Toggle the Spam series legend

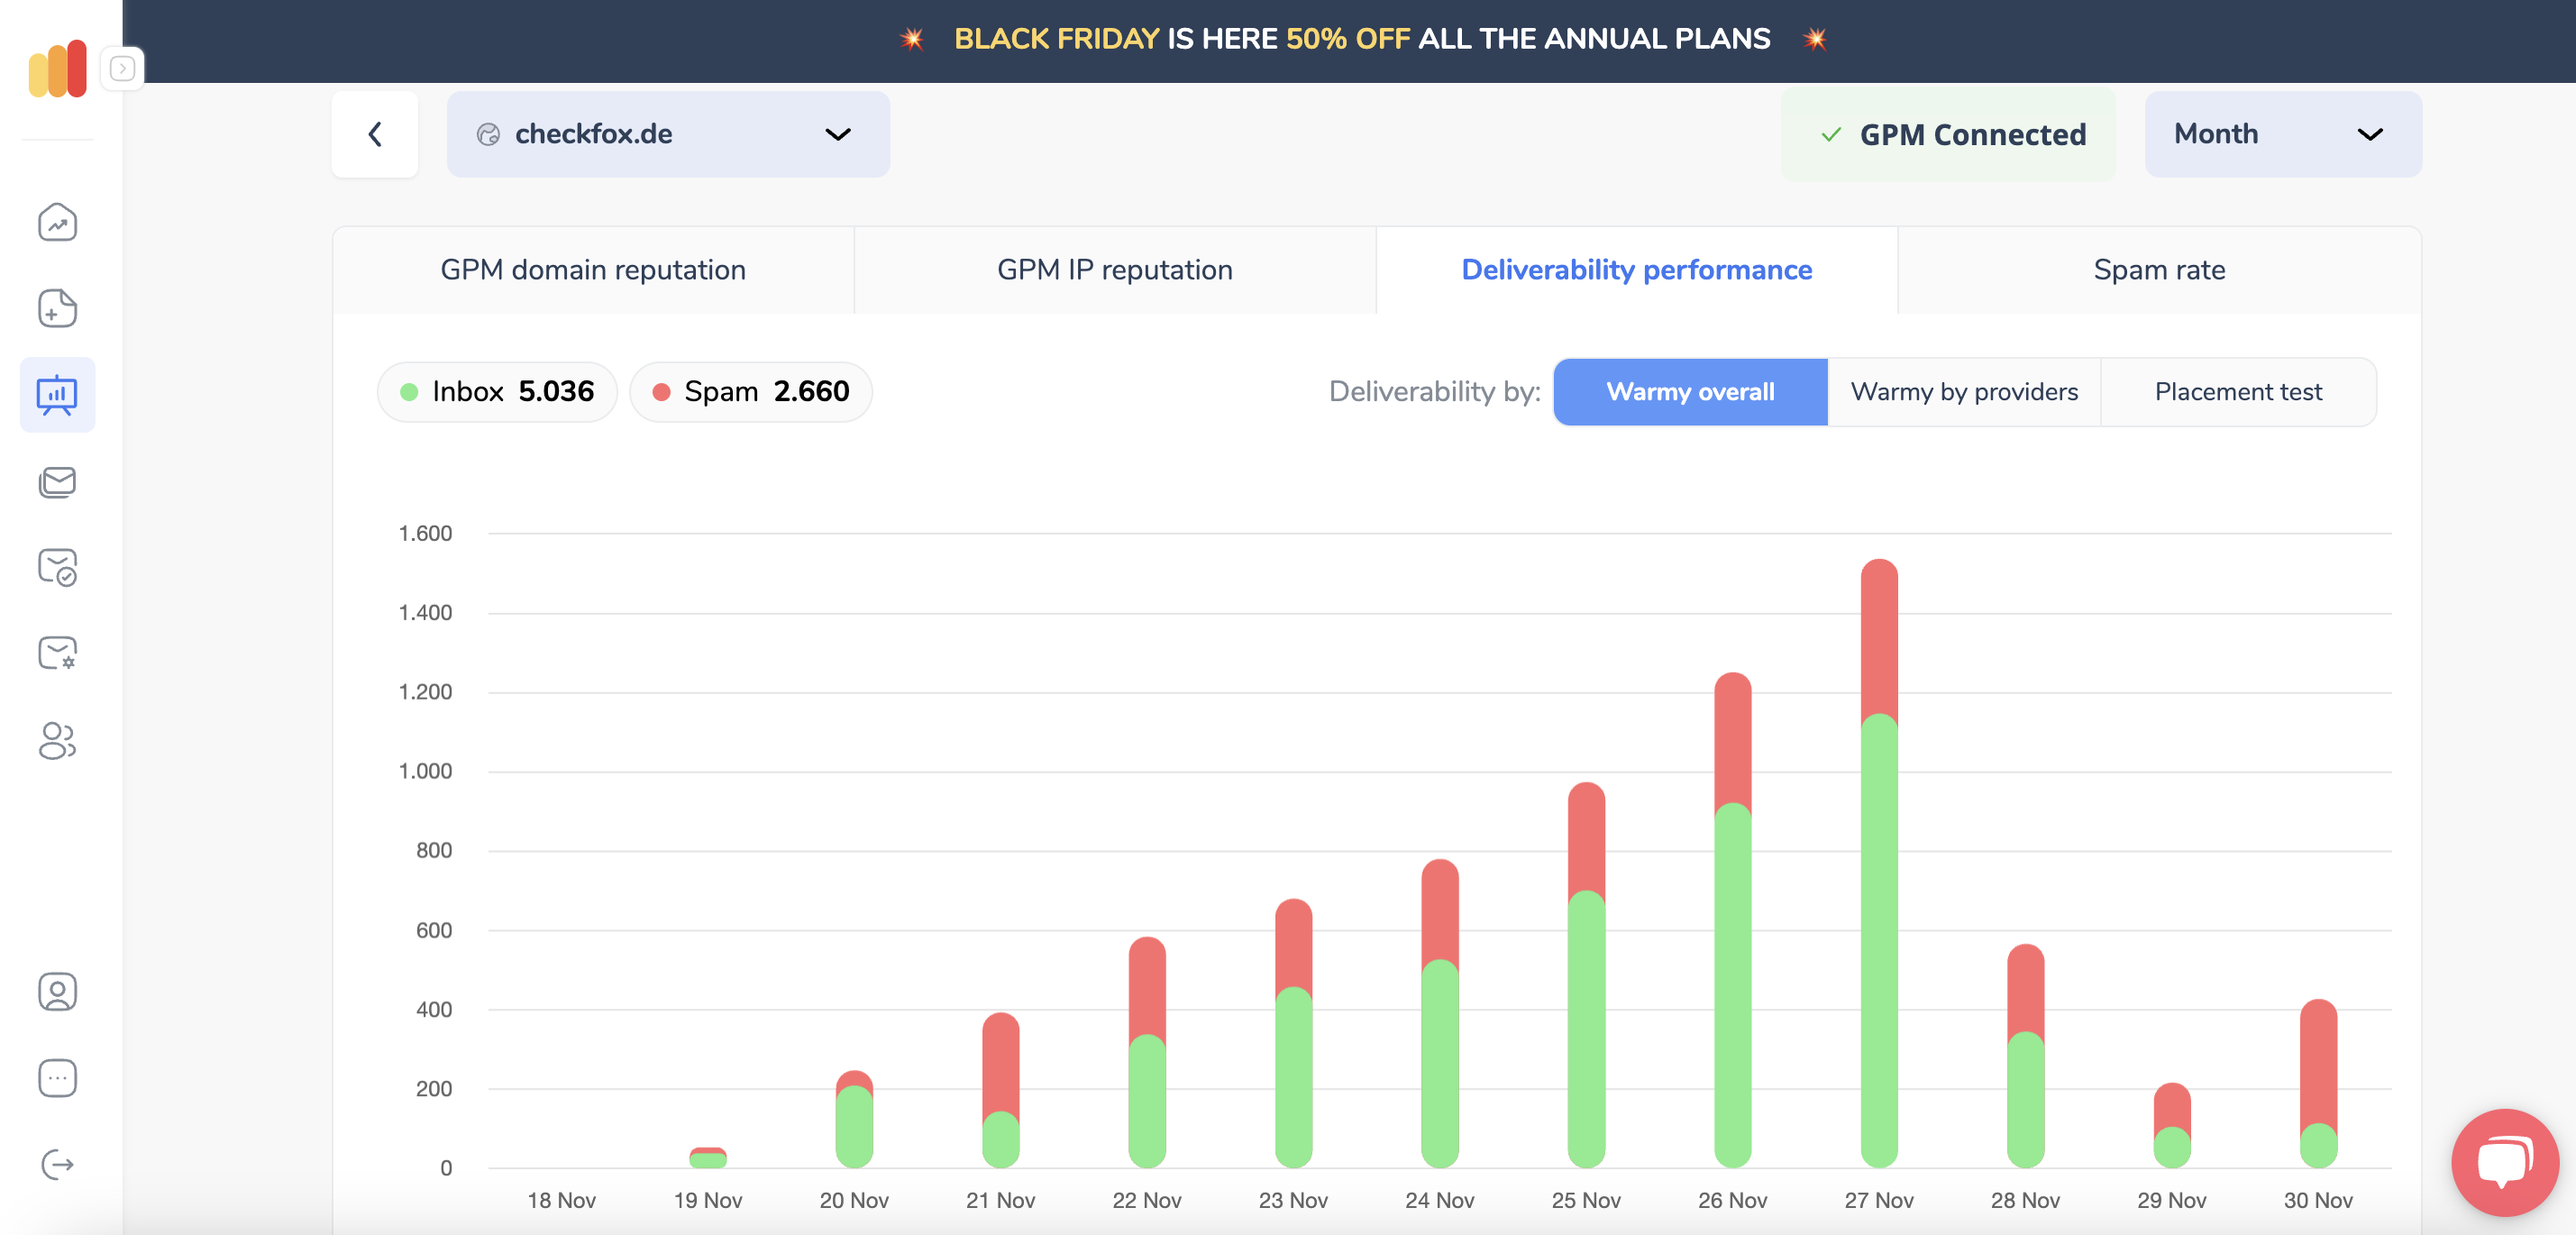click(750, 392)
